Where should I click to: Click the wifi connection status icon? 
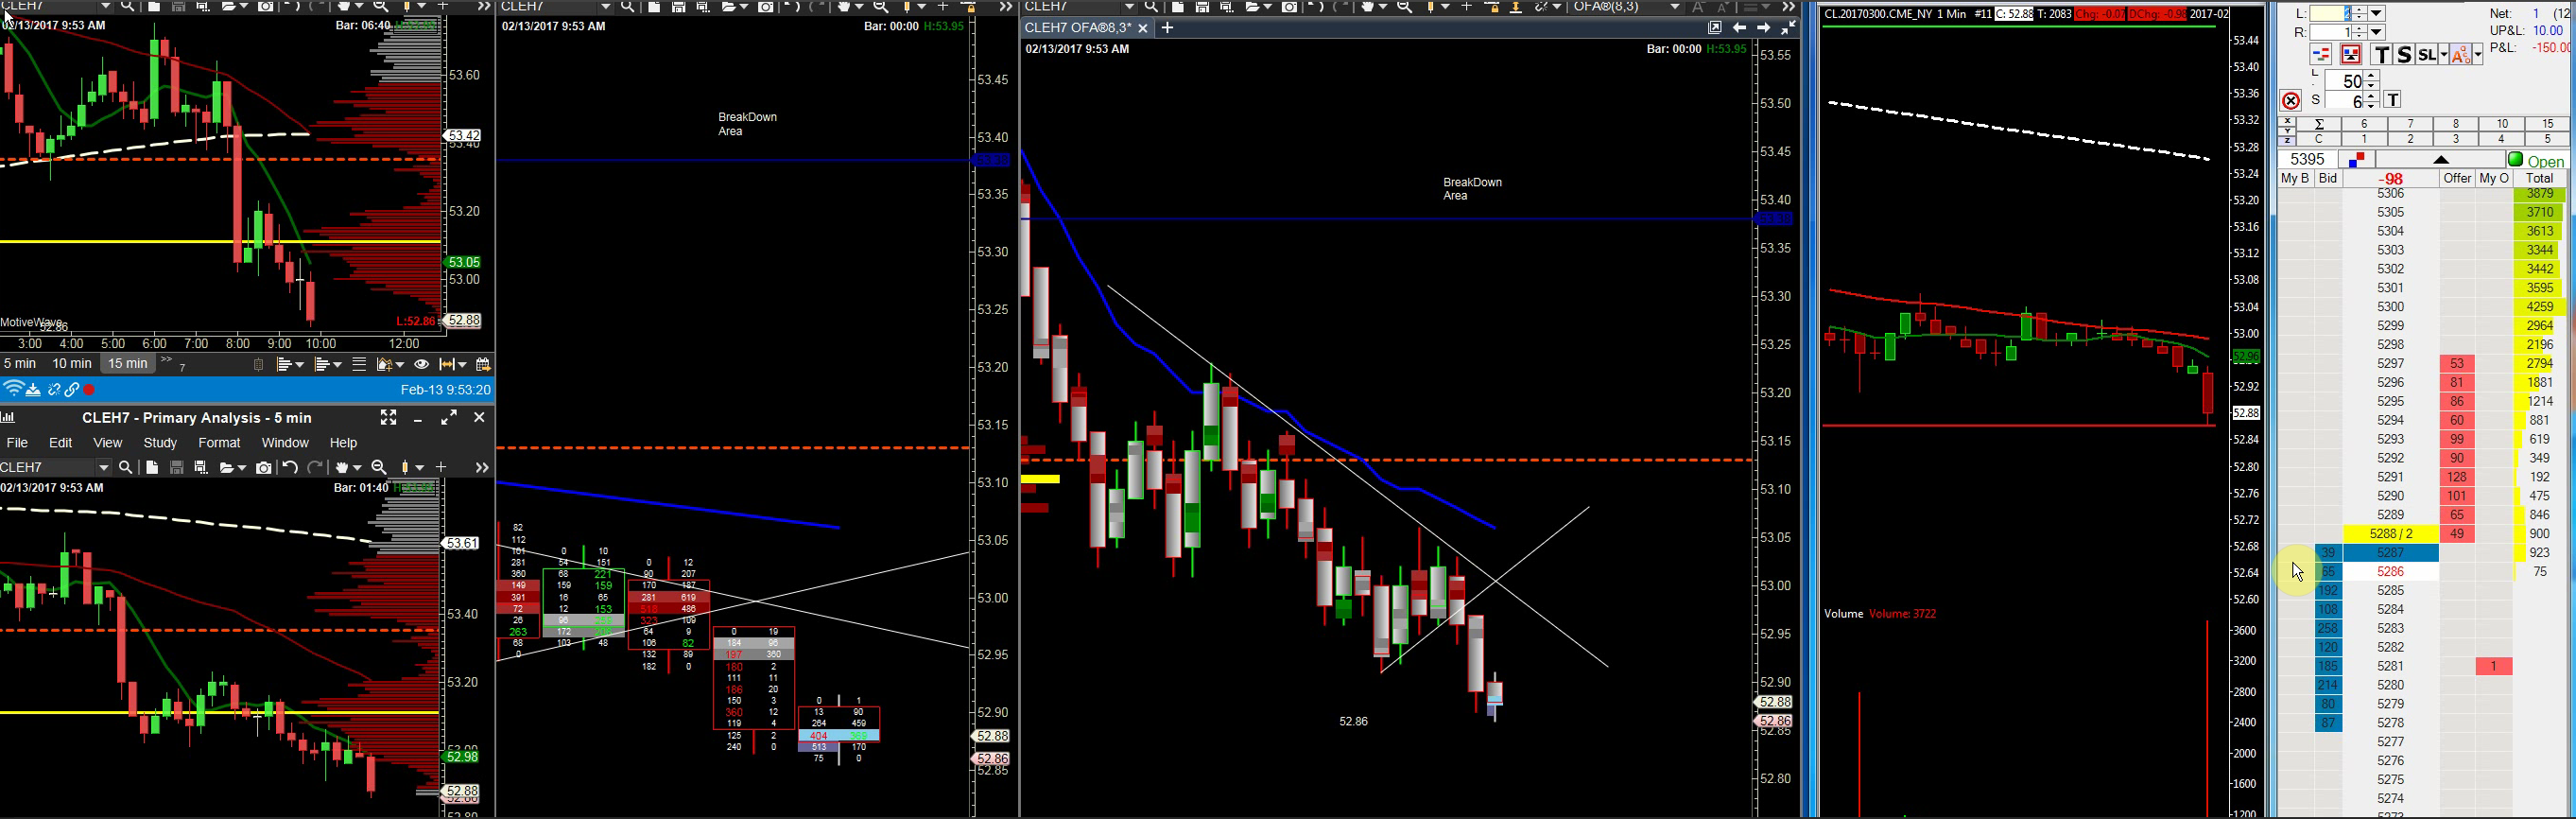pyautogui.click(x=13, y=389)
